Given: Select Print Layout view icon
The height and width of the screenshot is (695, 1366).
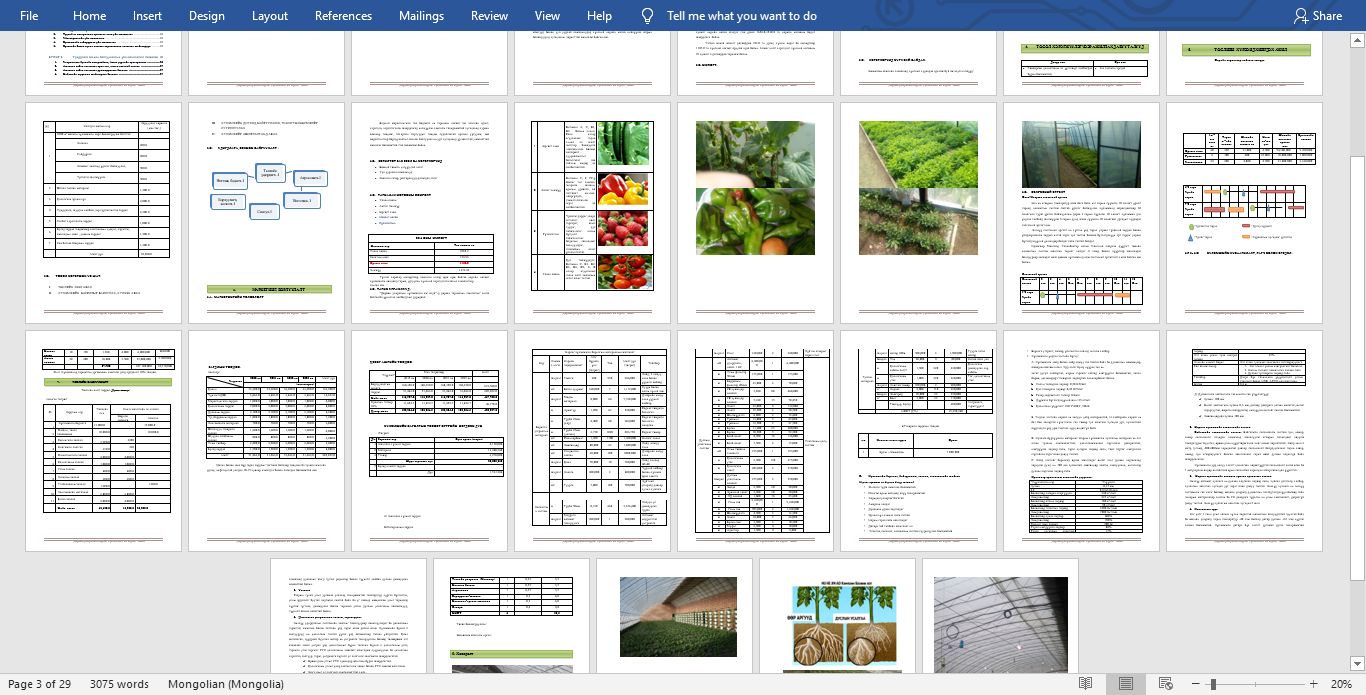Looking at the screenshot, I should (1125, 684).
